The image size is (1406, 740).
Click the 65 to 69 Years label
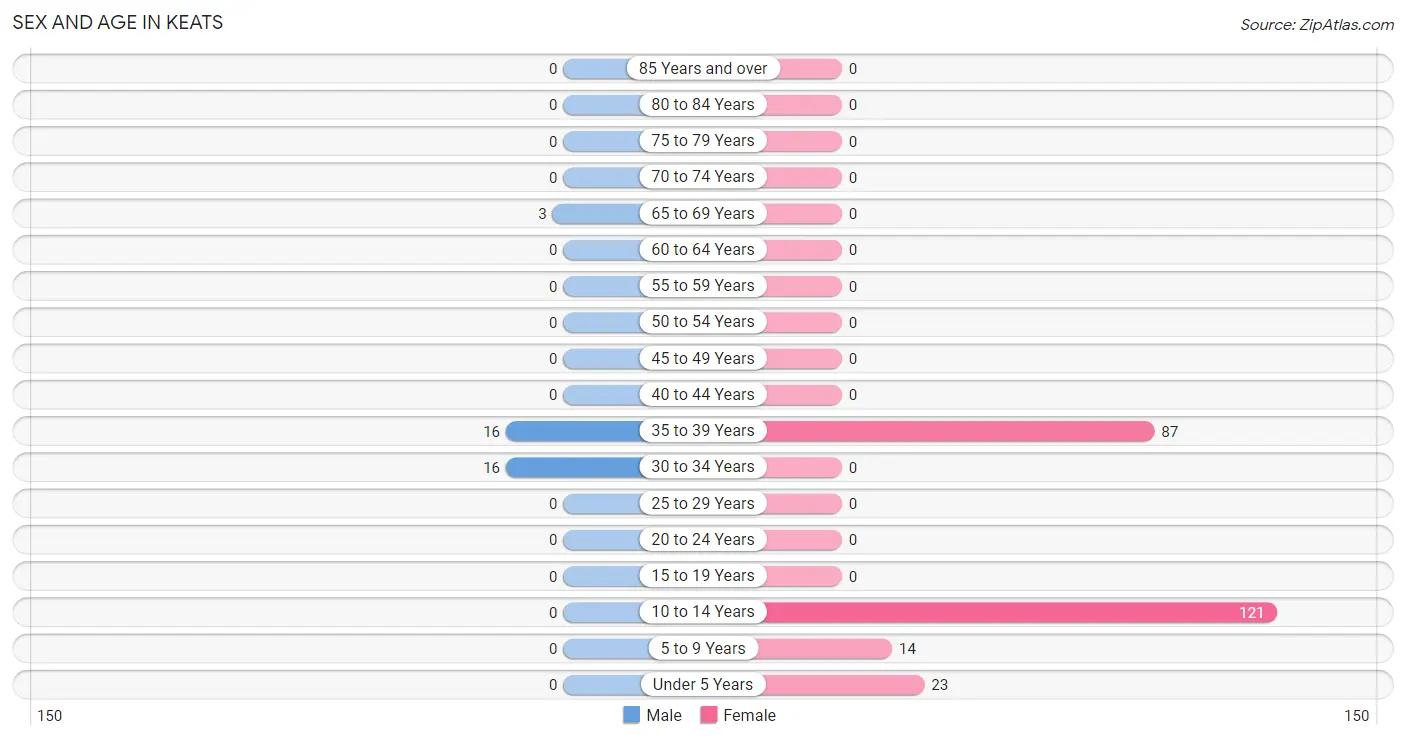point(703,213)
